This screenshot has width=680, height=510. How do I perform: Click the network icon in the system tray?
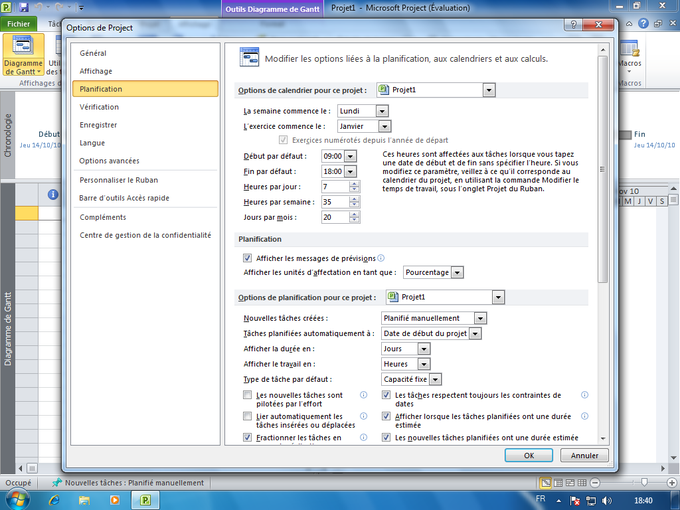point(591,501)
